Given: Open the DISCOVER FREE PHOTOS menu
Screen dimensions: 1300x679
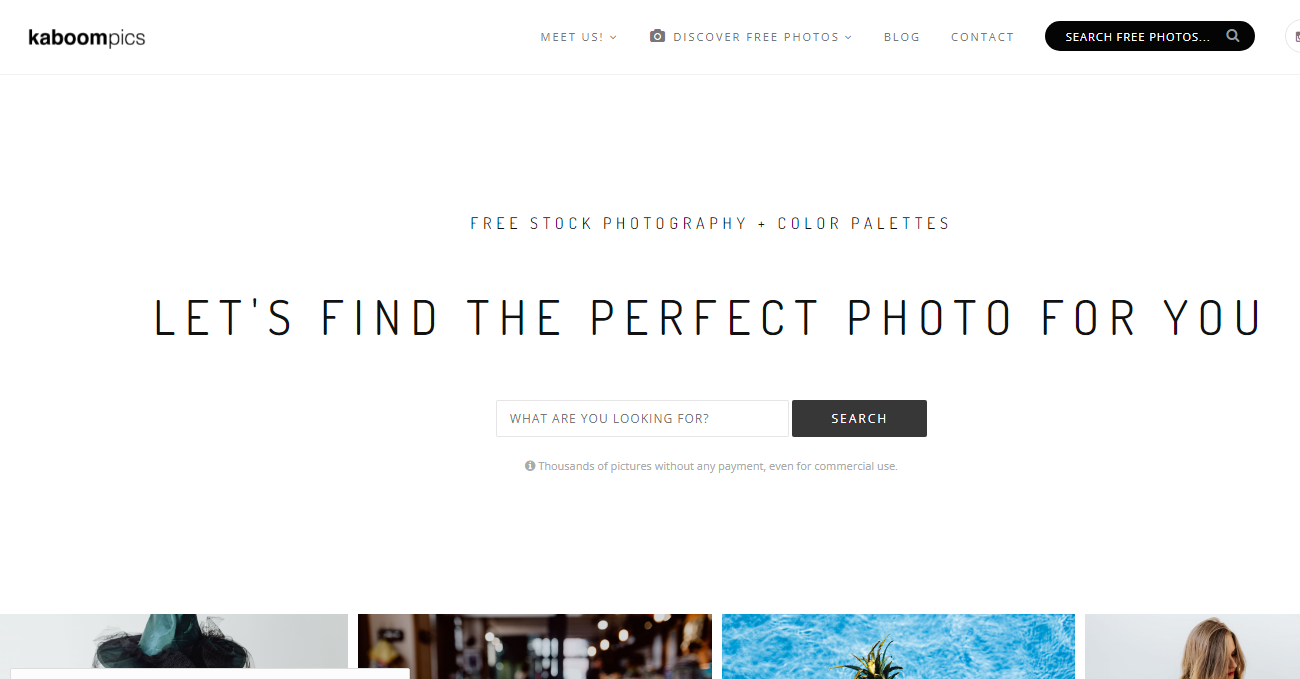Looking at the screenshot, I should point(751,37).
